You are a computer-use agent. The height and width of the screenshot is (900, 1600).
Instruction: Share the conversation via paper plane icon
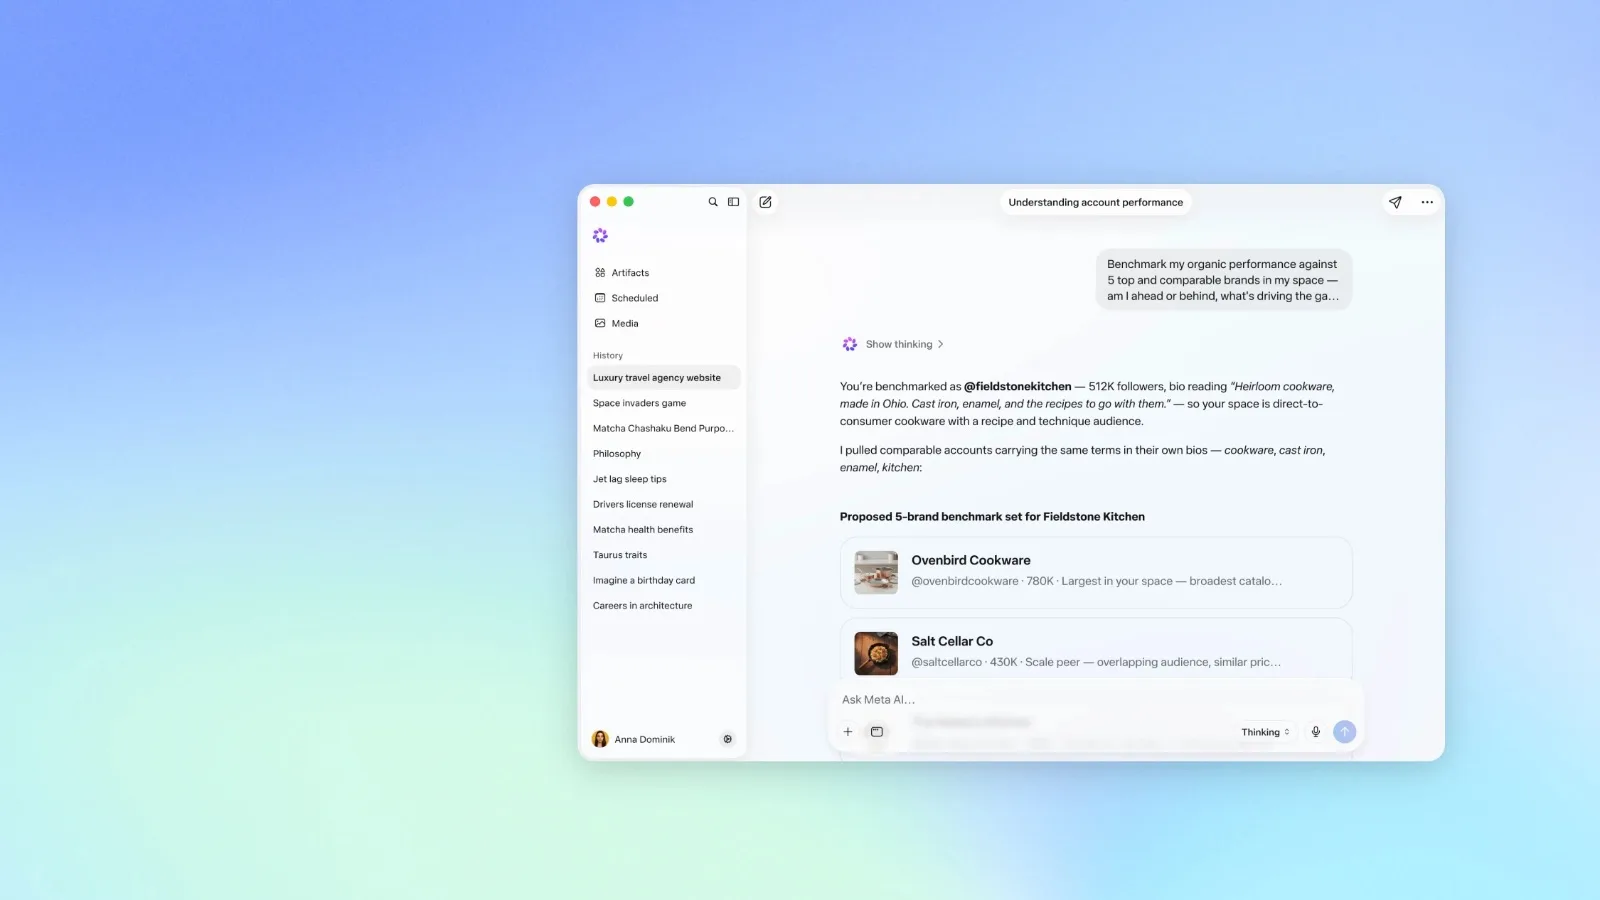[1395, 202]
